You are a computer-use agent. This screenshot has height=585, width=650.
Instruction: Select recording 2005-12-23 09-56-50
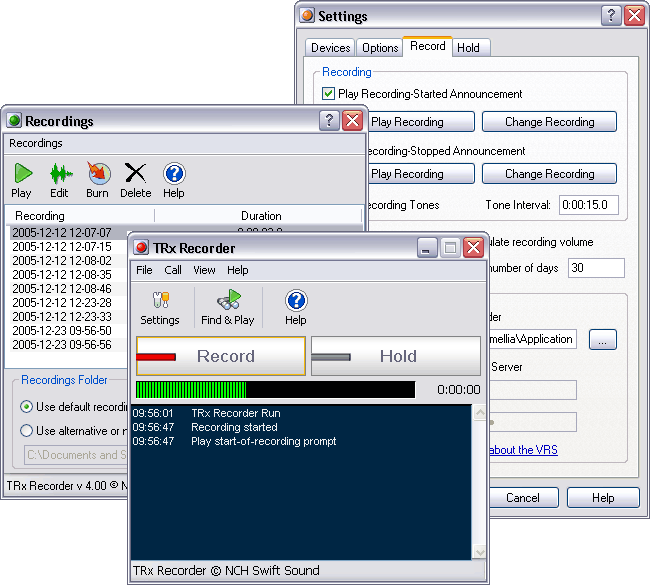[62, 331]
